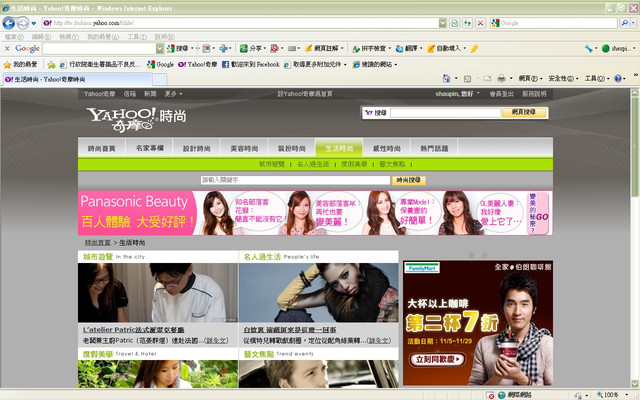The image size is (640, 400).
Task: Open recent pages dropdown beside Forward button
Action: pyautogui.click(x=34, y=23)
